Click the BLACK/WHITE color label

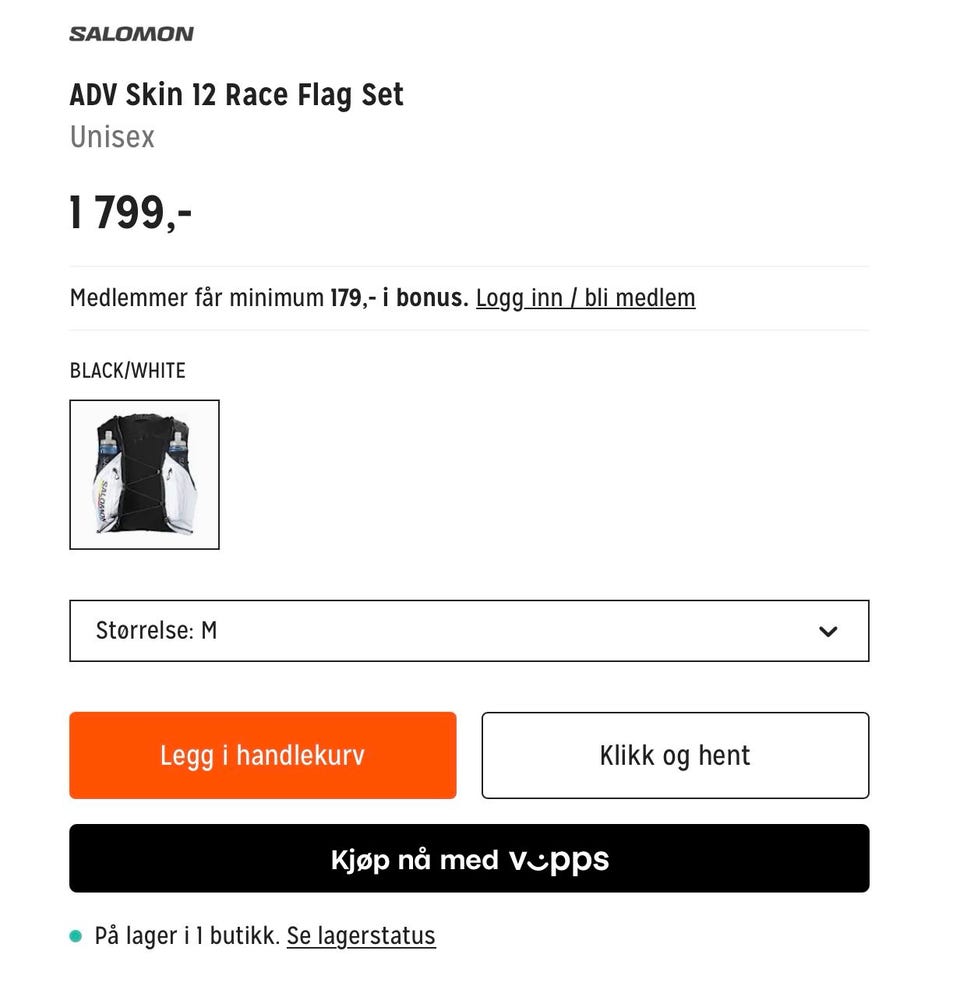pos(128,371)
